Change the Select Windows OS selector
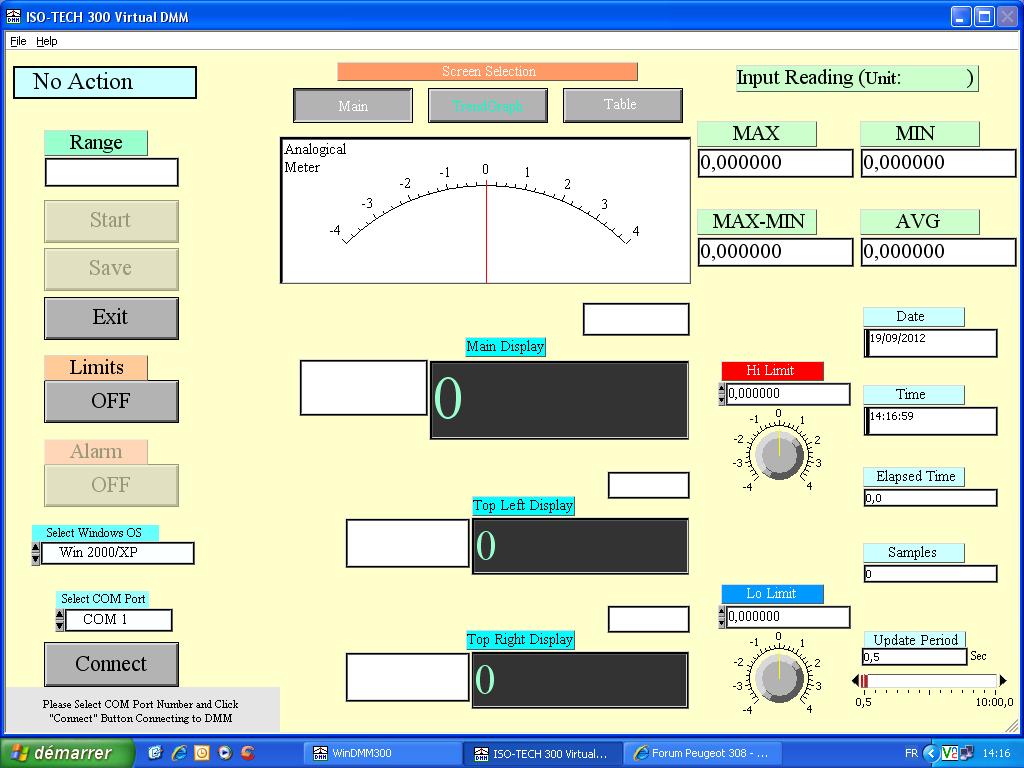 (36, 553)
